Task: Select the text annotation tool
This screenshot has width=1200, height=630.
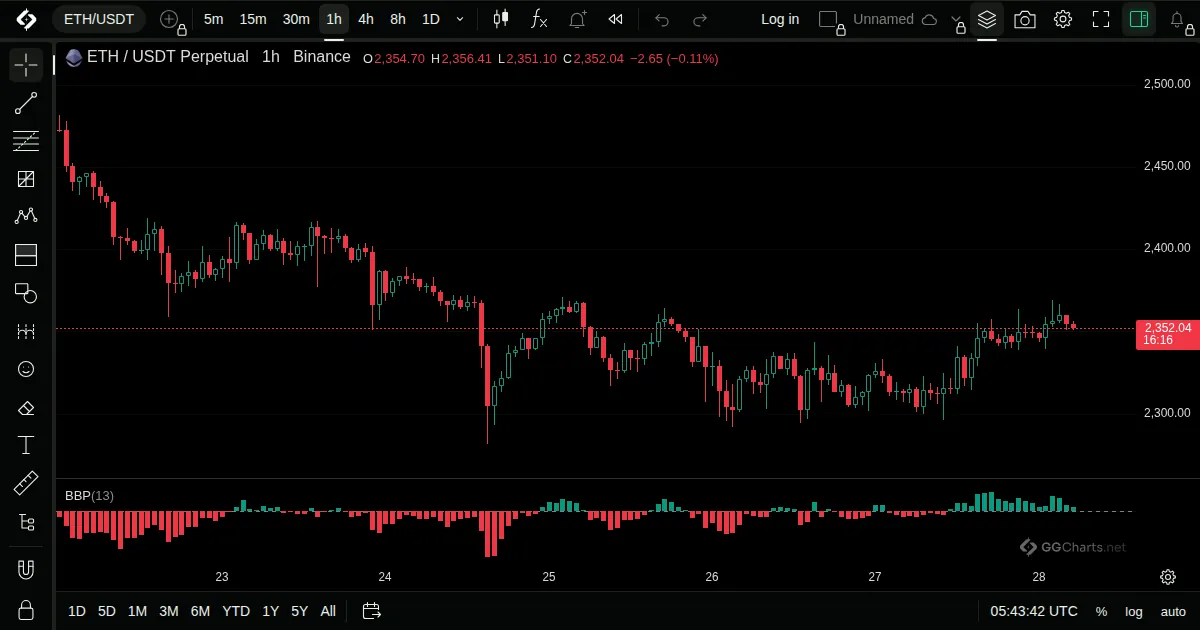Action: pyautogui.click(x=26, y=445)
